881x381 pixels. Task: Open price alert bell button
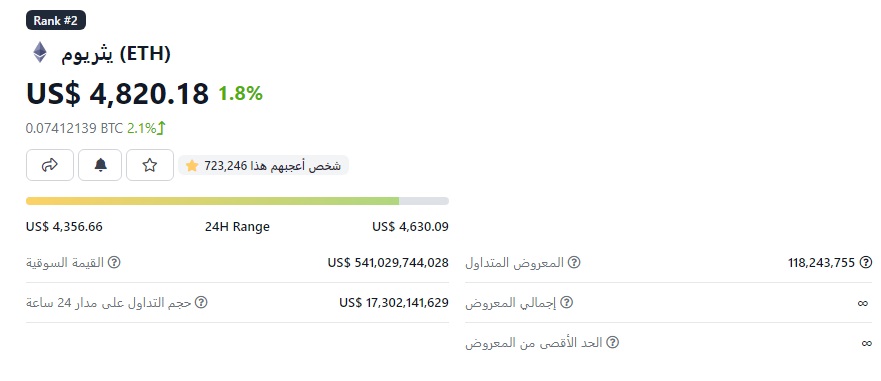[100, 165]
